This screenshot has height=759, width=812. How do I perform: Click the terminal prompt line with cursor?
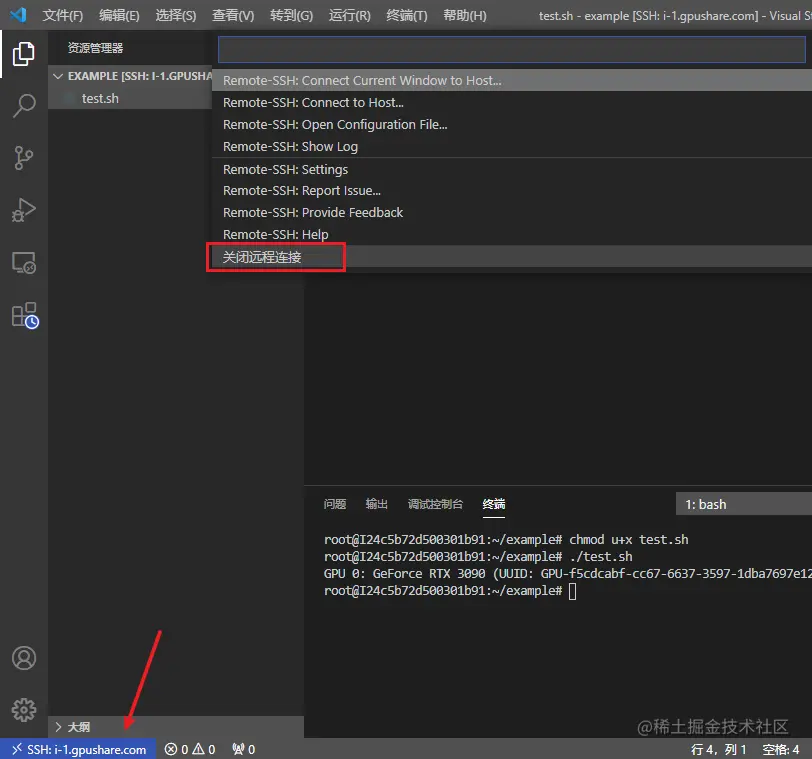click(x=450, y=591)
